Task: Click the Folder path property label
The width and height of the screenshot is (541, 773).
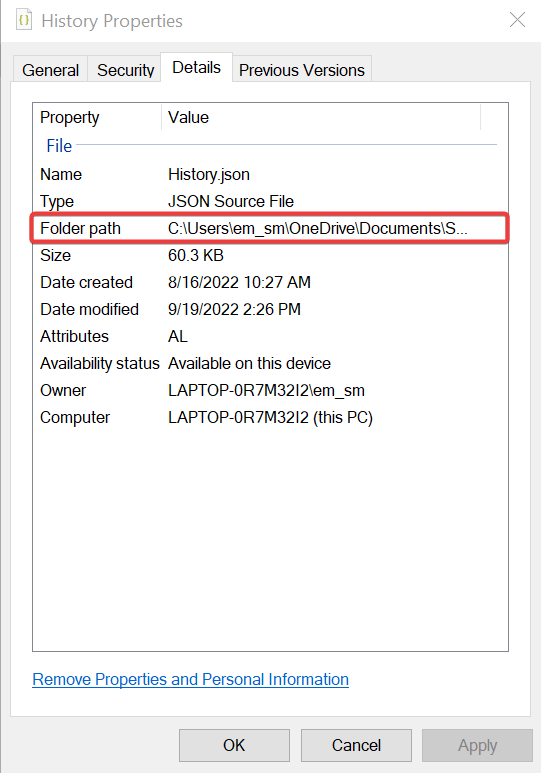Action: click(x=80, y=228)
